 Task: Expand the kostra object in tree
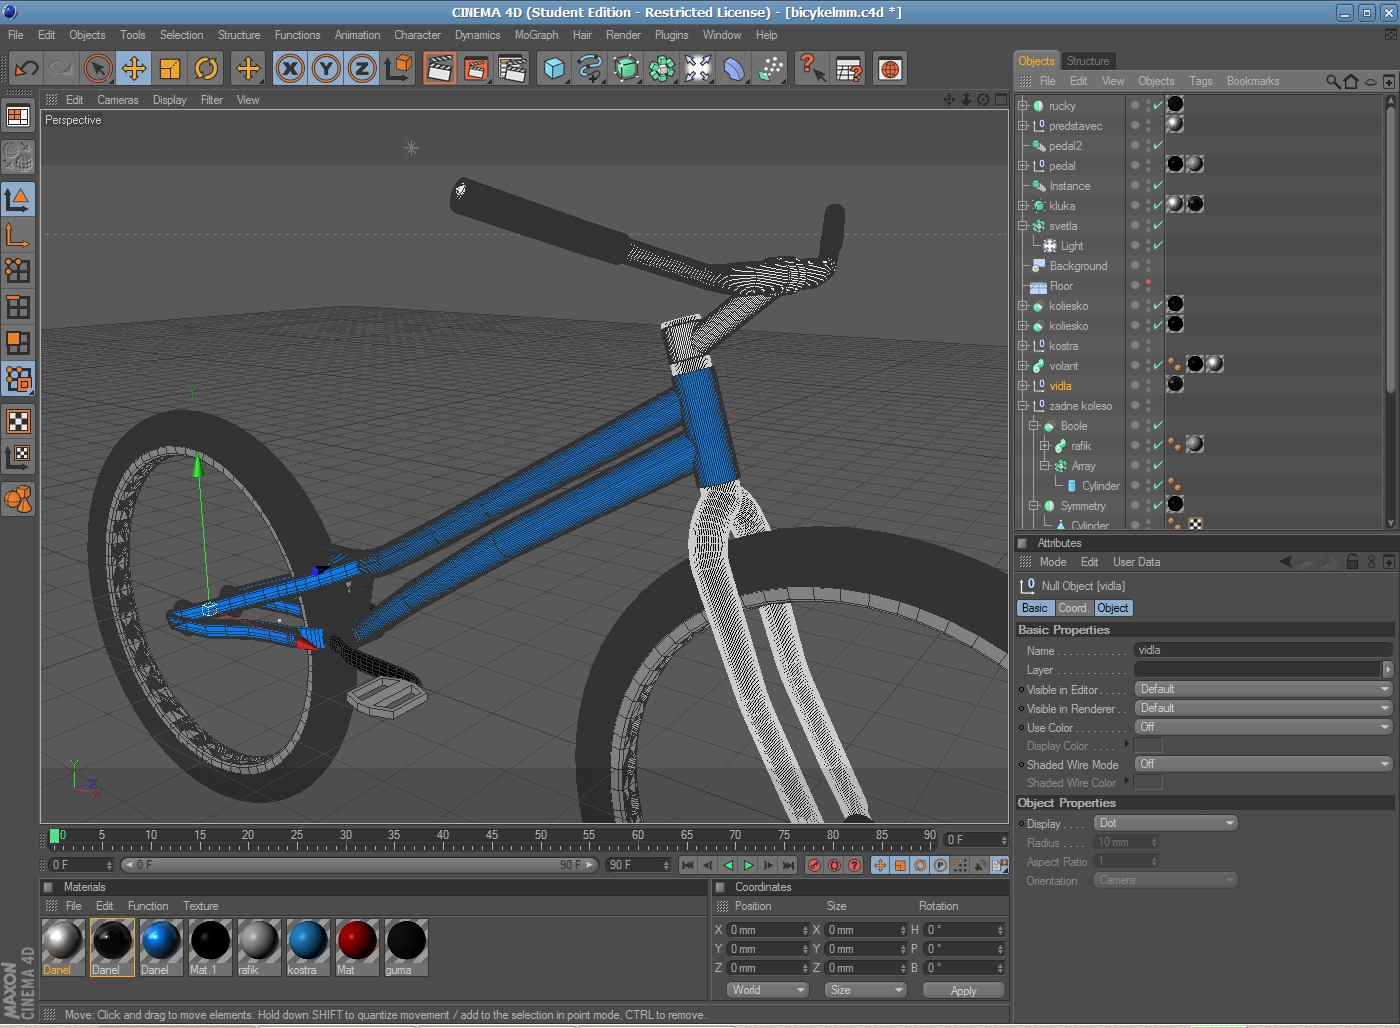point(1023,346)
